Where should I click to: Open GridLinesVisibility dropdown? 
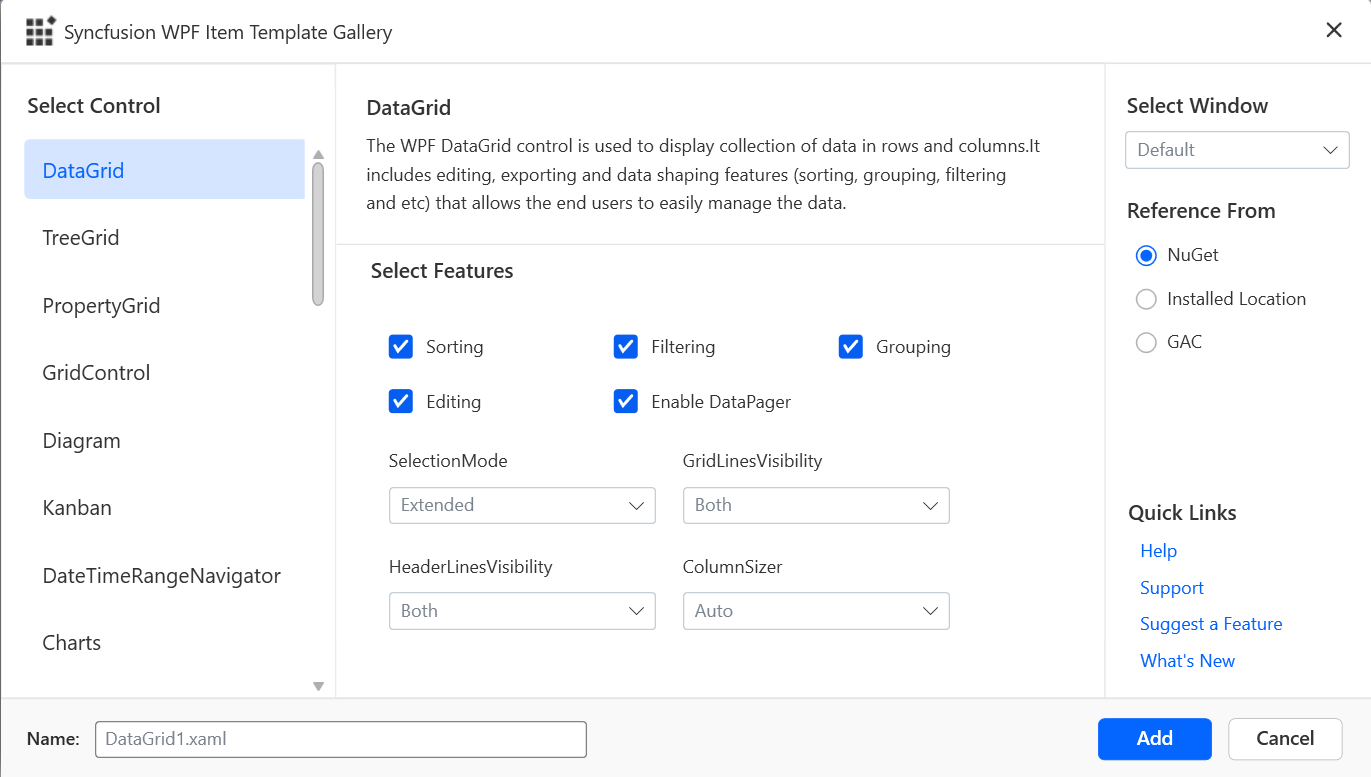[x=816, y=505]
